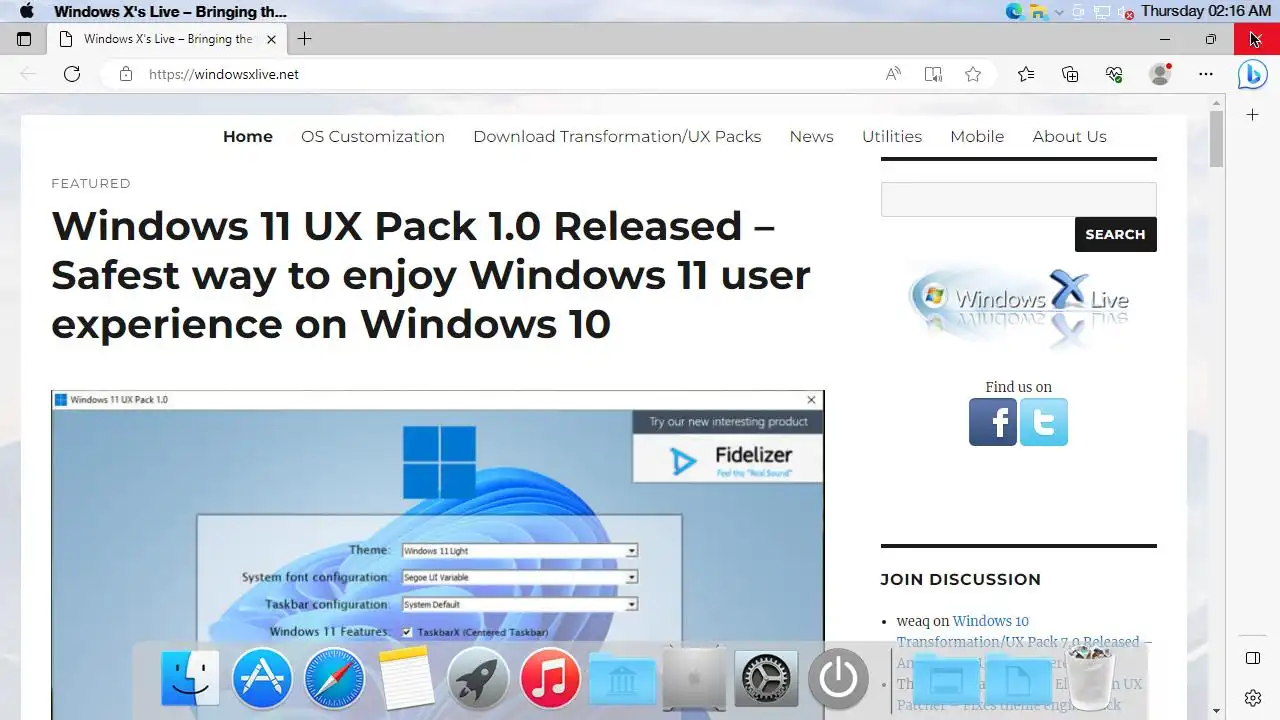
Task: Launch App Store from the dock
Action: coord(262,678)
